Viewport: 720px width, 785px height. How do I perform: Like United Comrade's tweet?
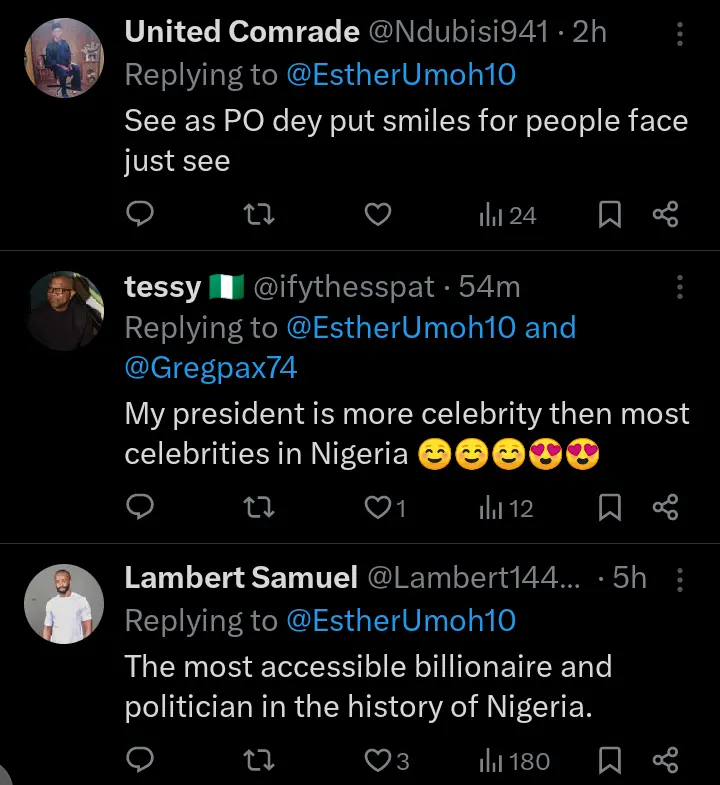(377, 214)
